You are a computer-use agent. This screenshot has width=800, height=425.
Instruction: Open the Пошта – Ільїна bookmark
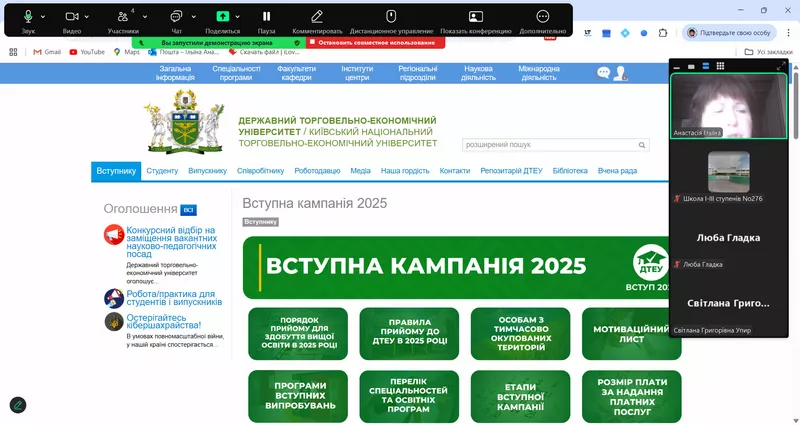184,52
